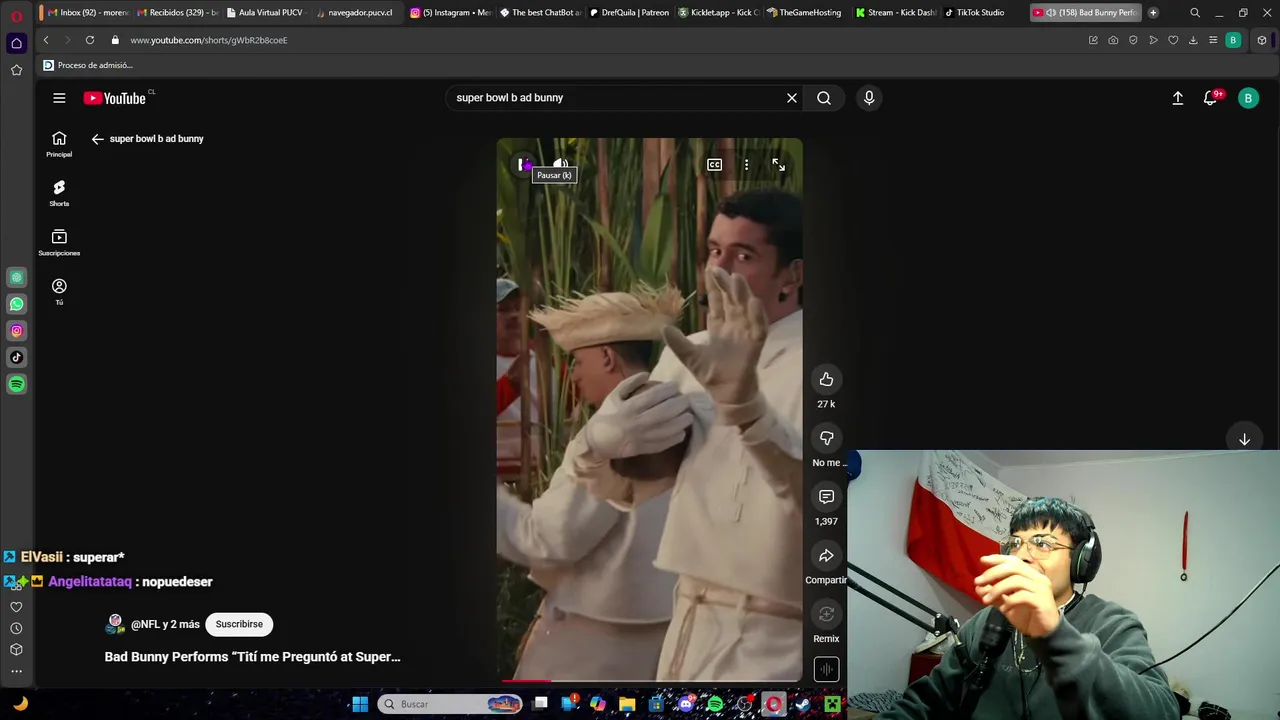Open Steam from the taskbar

click(803, 704)
